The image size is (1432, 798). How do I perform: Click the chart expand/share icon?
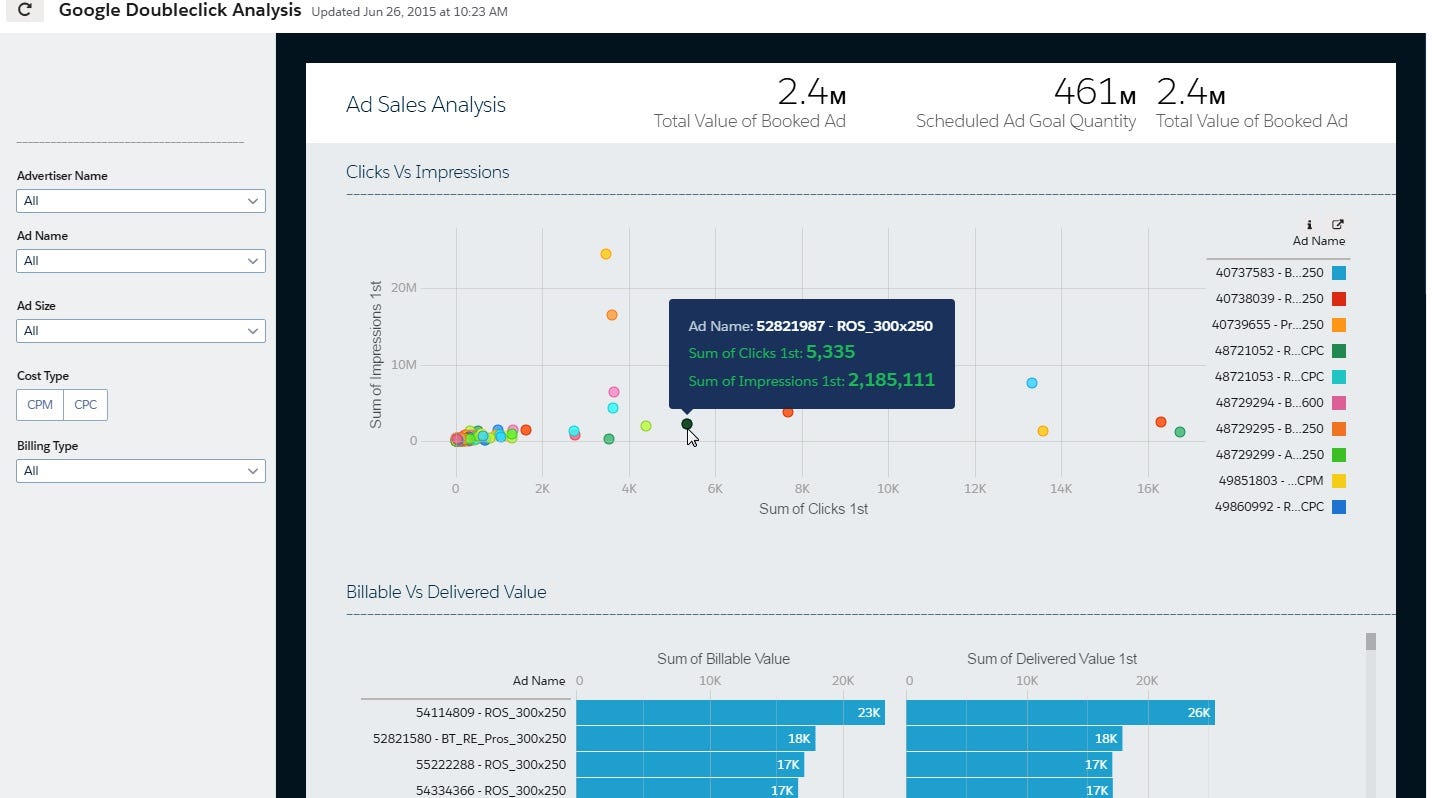1338,225
